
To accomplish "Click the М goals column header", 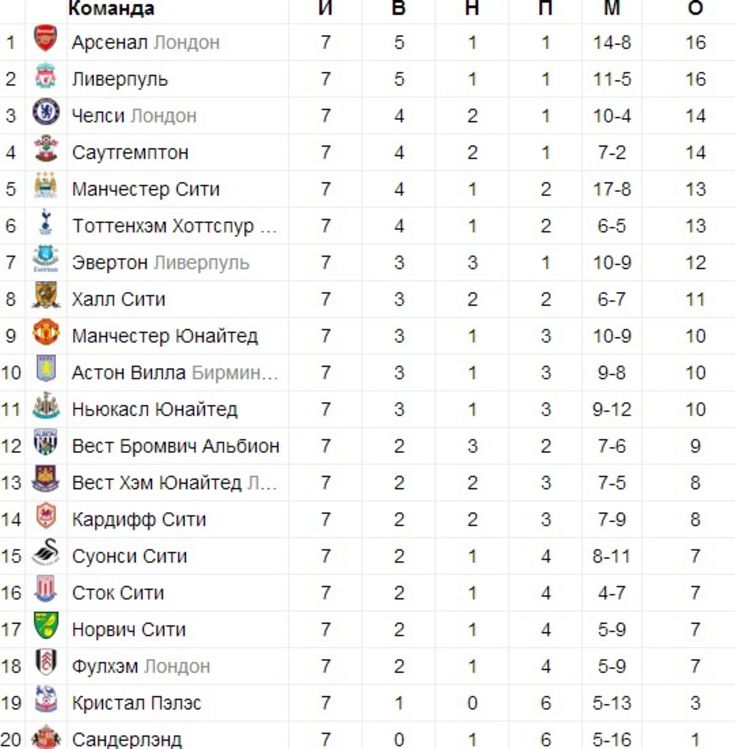I will point(612,8).
